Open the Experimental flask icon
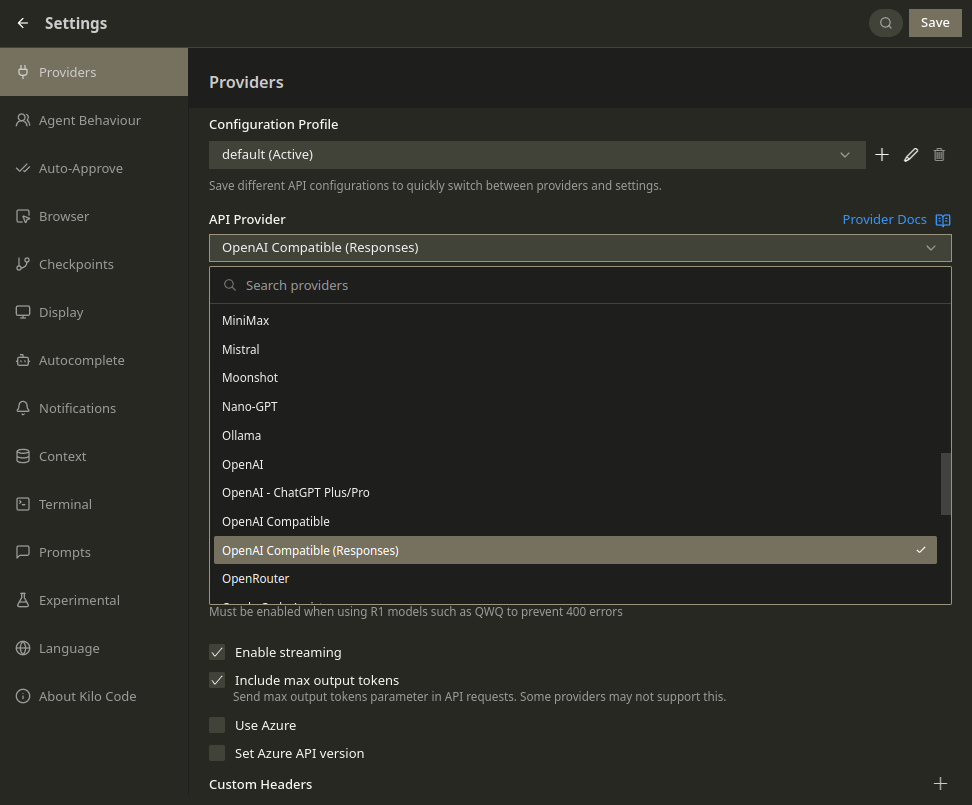This screenshot has height=805, width=972. coord(23,600)
